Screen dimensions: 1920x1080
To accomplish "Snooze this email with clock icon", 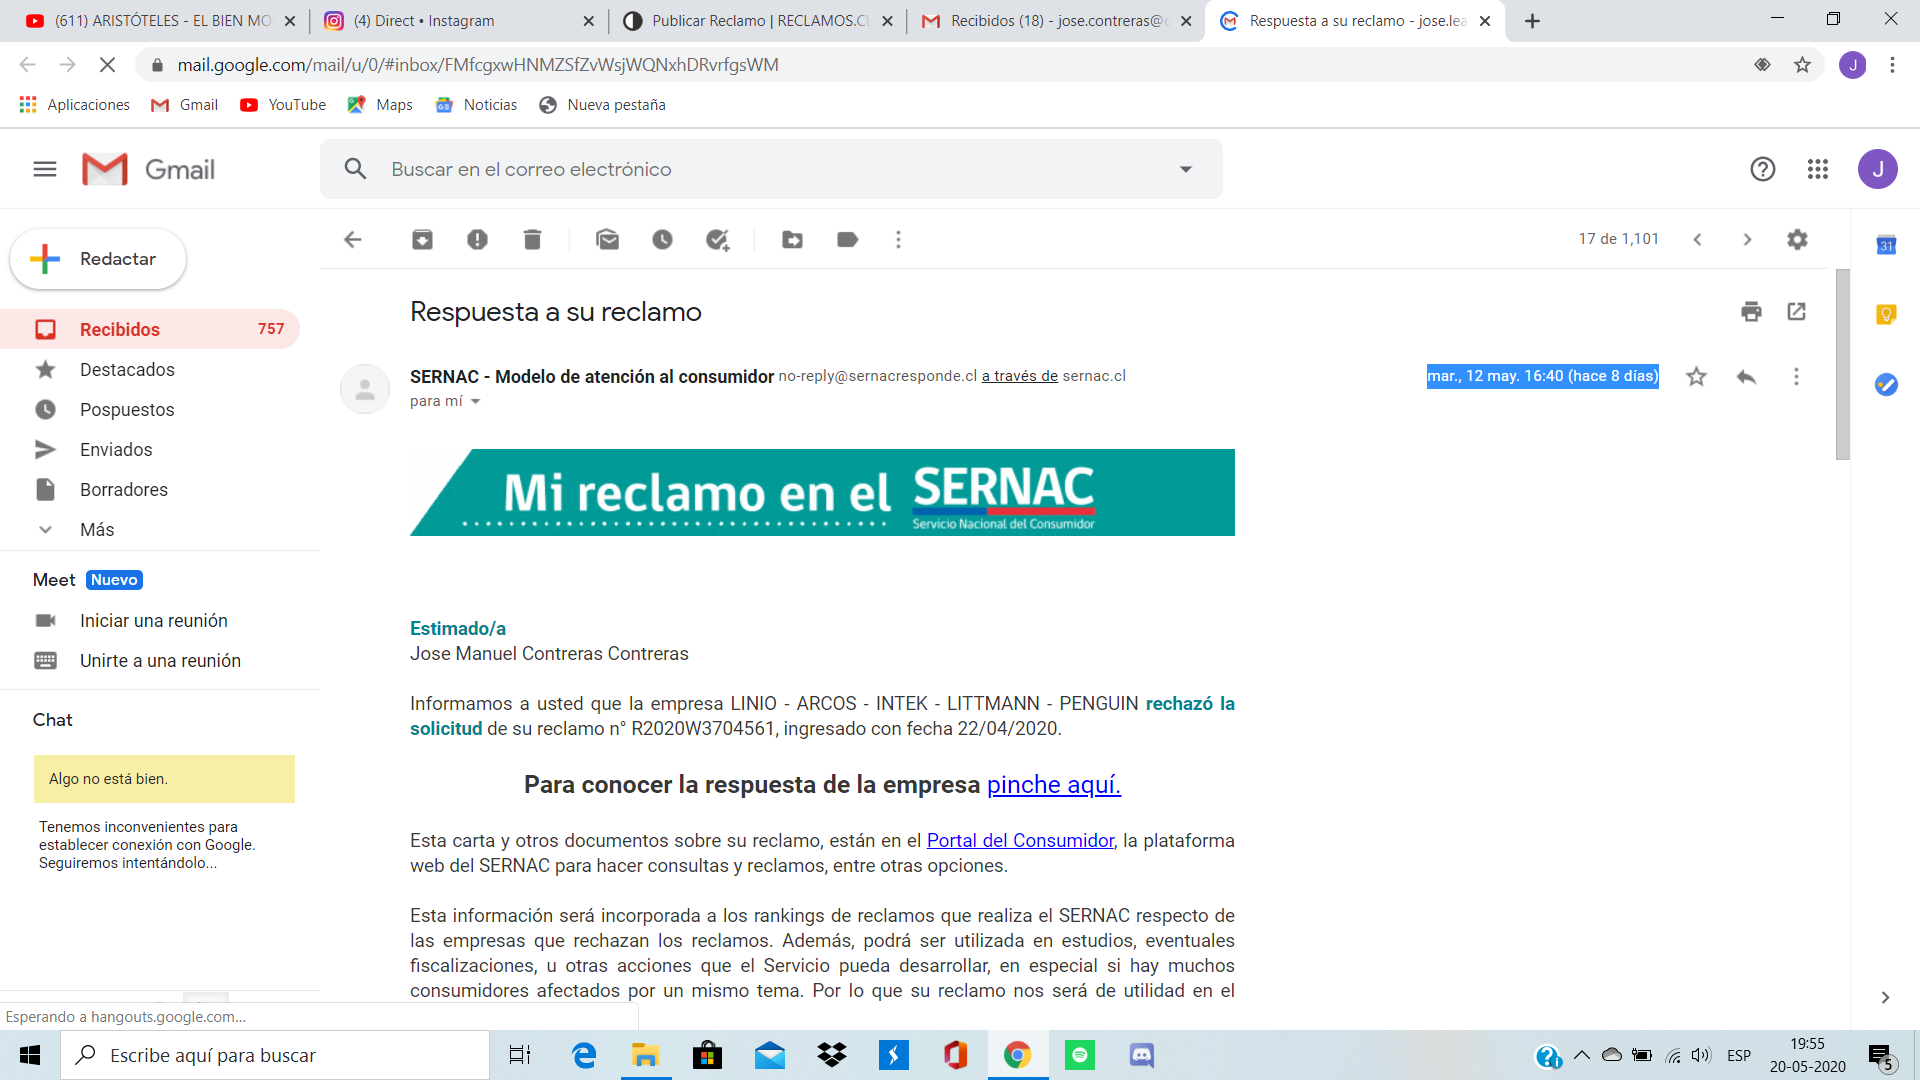I will [662, 239].
